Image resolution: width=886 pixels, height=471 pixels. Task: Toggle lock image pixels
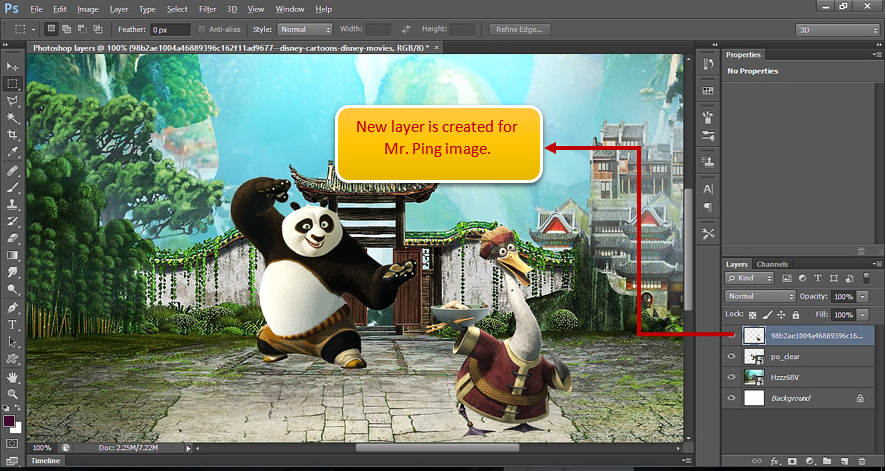pyautogui.click(x=767, y=315)
